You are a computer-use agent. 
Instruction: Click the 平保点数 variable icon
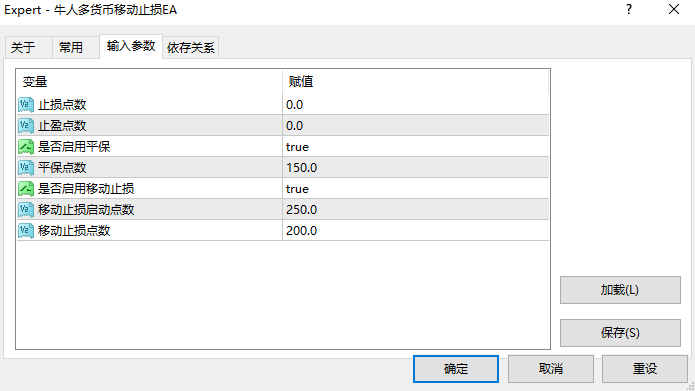[x=26, y=168]
